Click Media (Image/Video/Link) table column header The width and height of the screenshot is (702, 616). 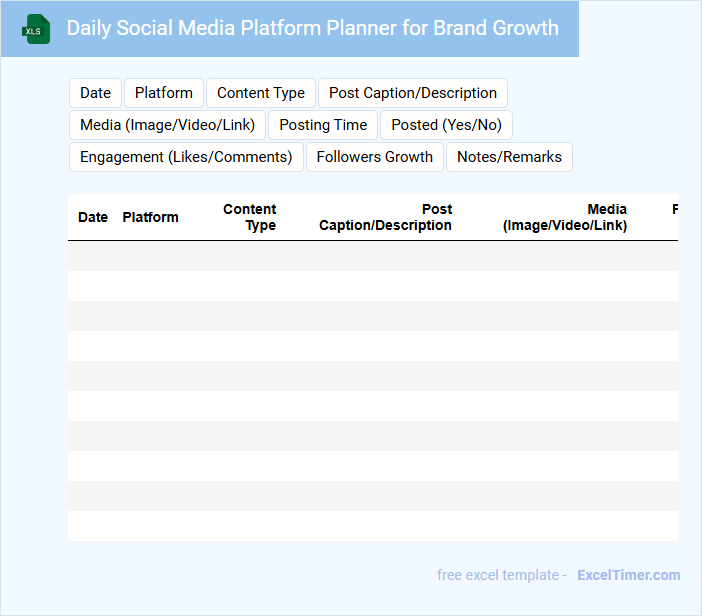click(x=565, y=217)
